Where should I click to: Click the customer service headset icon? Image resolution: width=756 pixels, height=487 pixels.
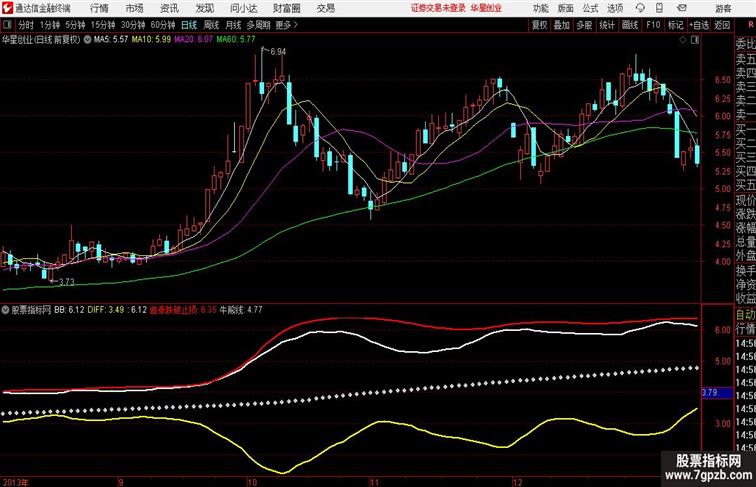point(640,8)
